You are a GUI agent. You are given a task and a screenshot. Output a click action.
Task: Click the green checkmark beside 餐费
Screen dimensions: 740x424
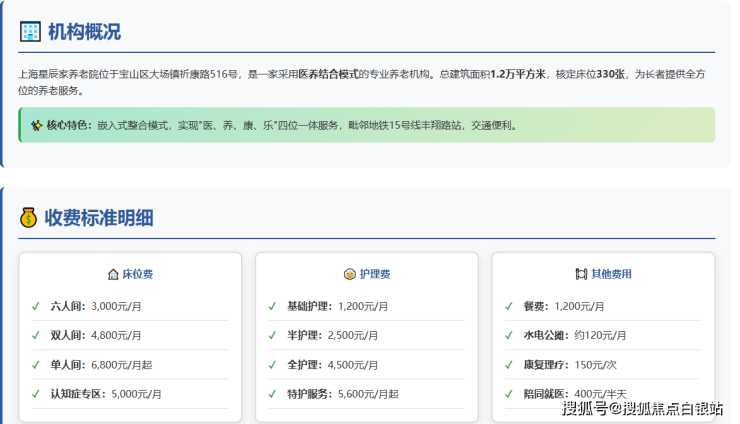click(509, 307)
